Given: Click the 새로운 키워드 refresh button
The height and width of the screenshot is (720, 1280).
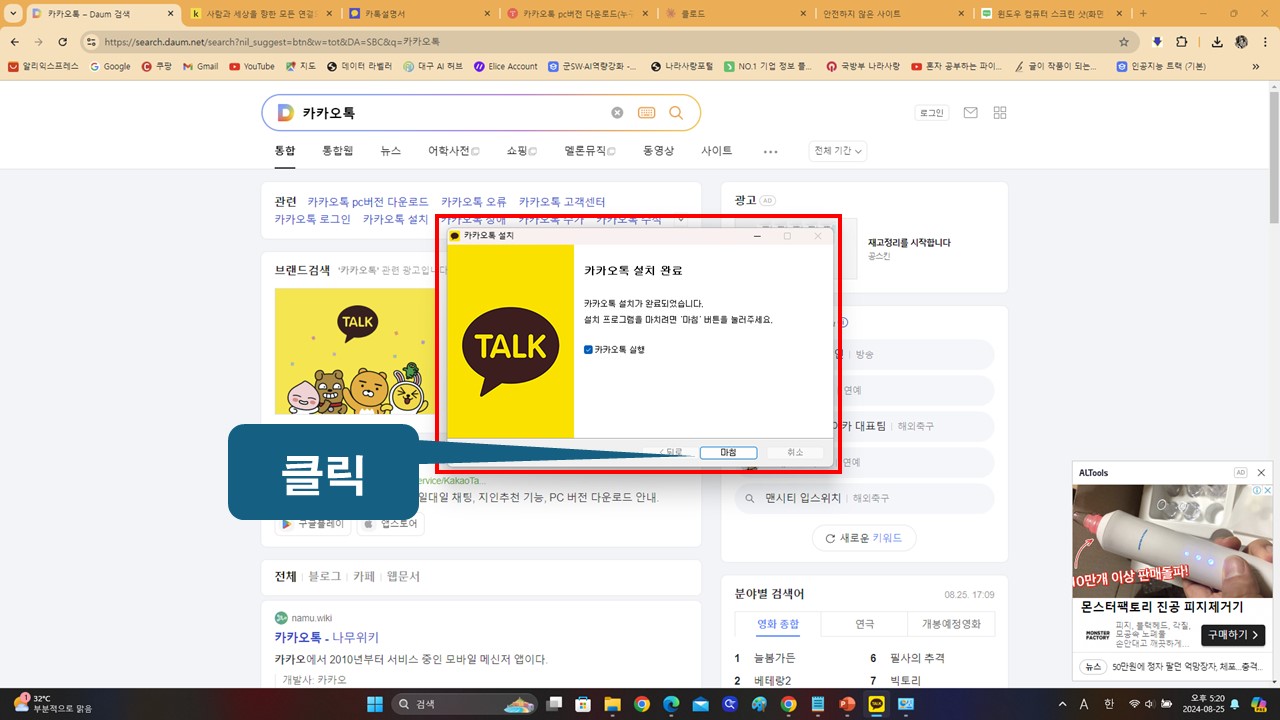Looking at the screenshot, I should pyautogui.click(x=864, y=538).
